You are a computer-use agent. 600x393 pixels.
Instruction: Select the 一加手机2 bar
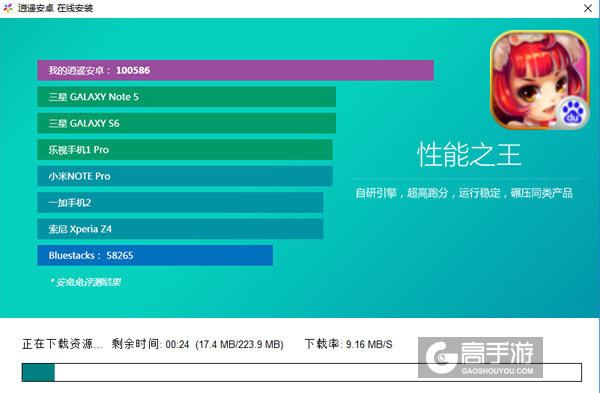[x=180, y=202]
